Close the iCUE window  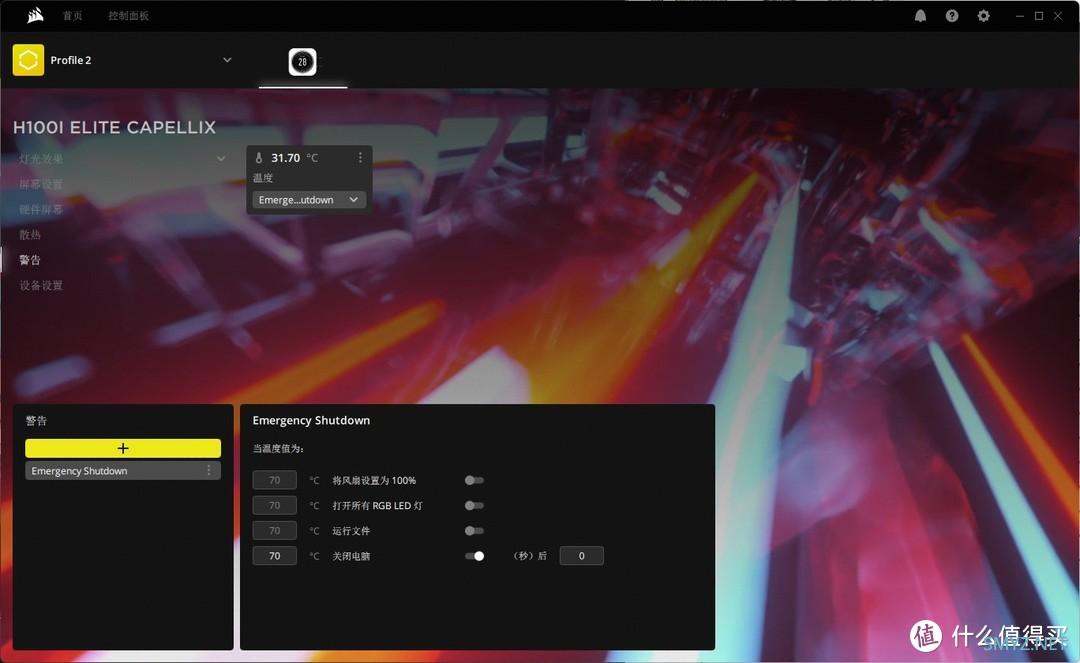coord(1058,16)
